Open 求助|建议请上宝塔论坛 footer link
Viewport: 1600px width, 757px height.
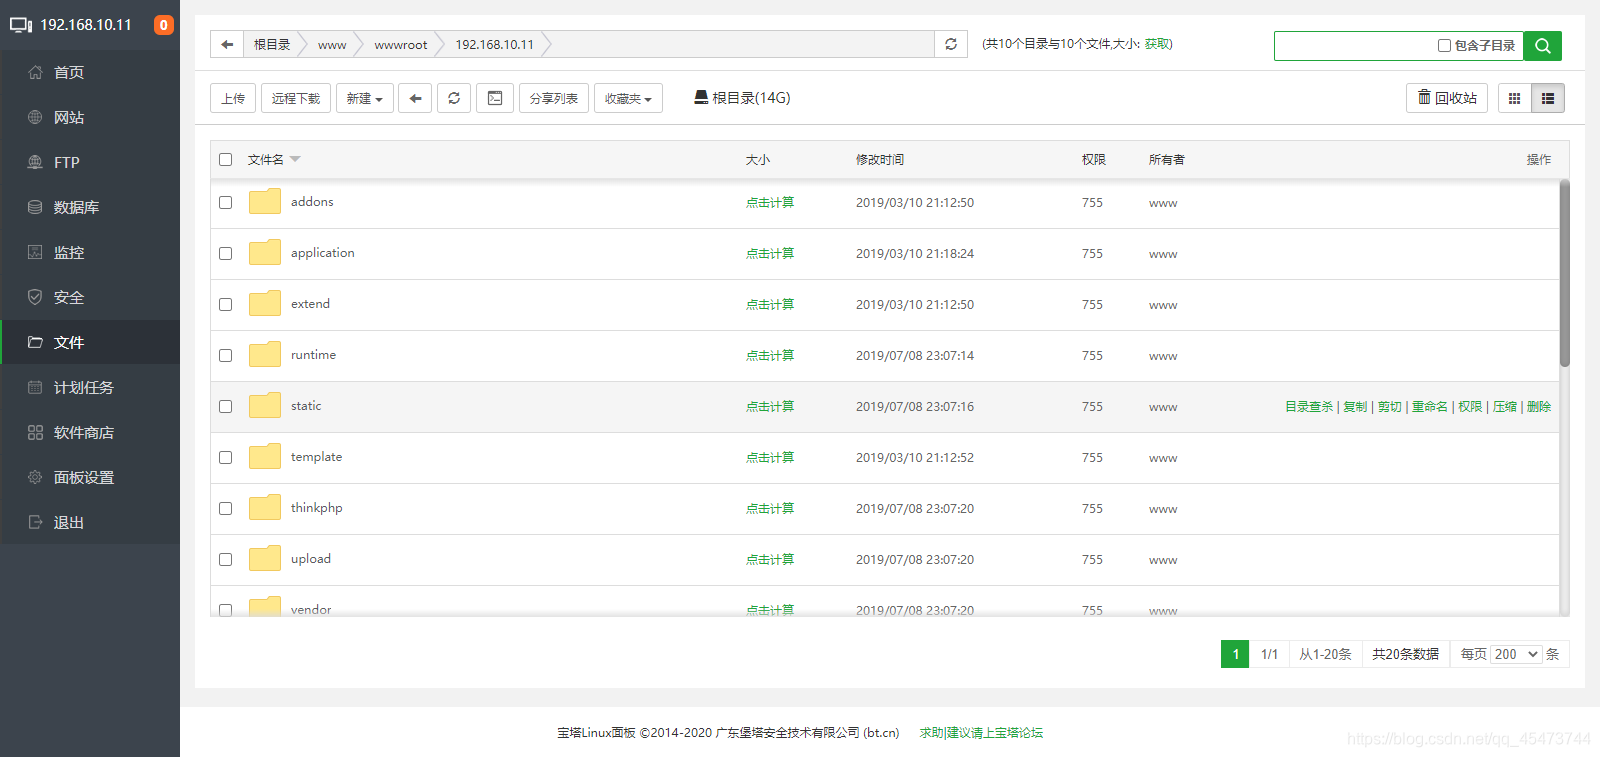pos(981,733)
